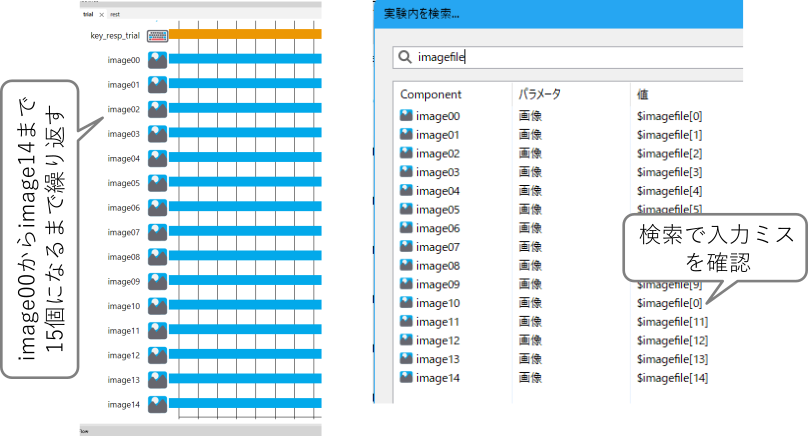Switch to the rest routine tab
The image size is (808, 436).
[x=115, y=14]
